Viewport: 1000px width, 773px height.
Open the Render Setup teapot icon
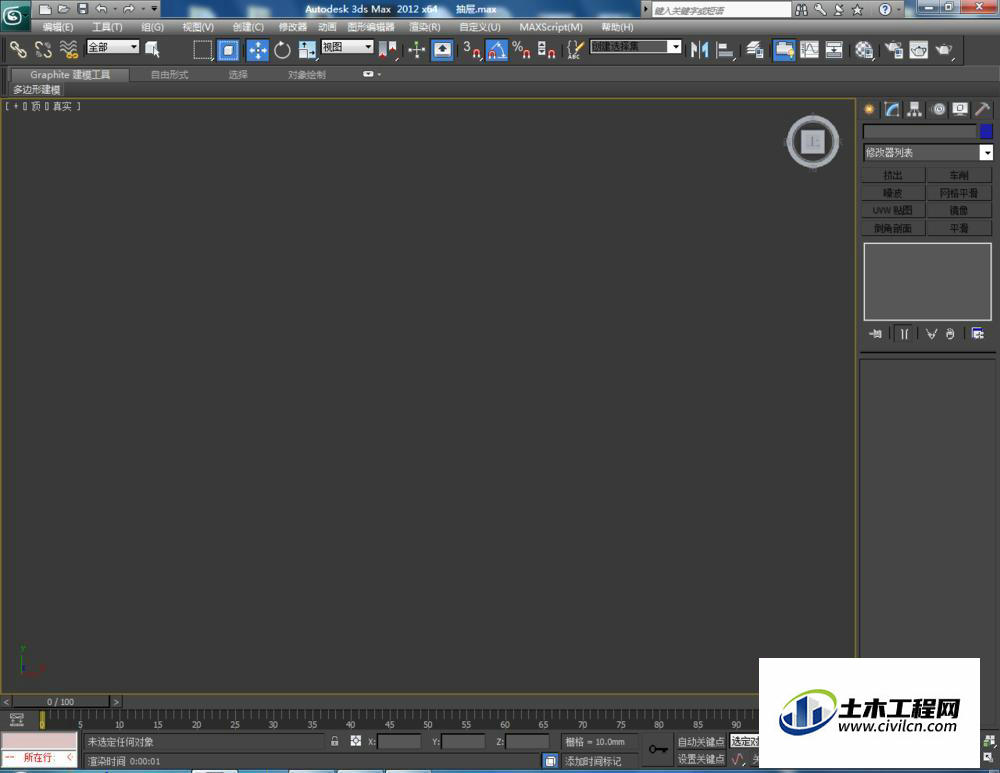(893, 50)
